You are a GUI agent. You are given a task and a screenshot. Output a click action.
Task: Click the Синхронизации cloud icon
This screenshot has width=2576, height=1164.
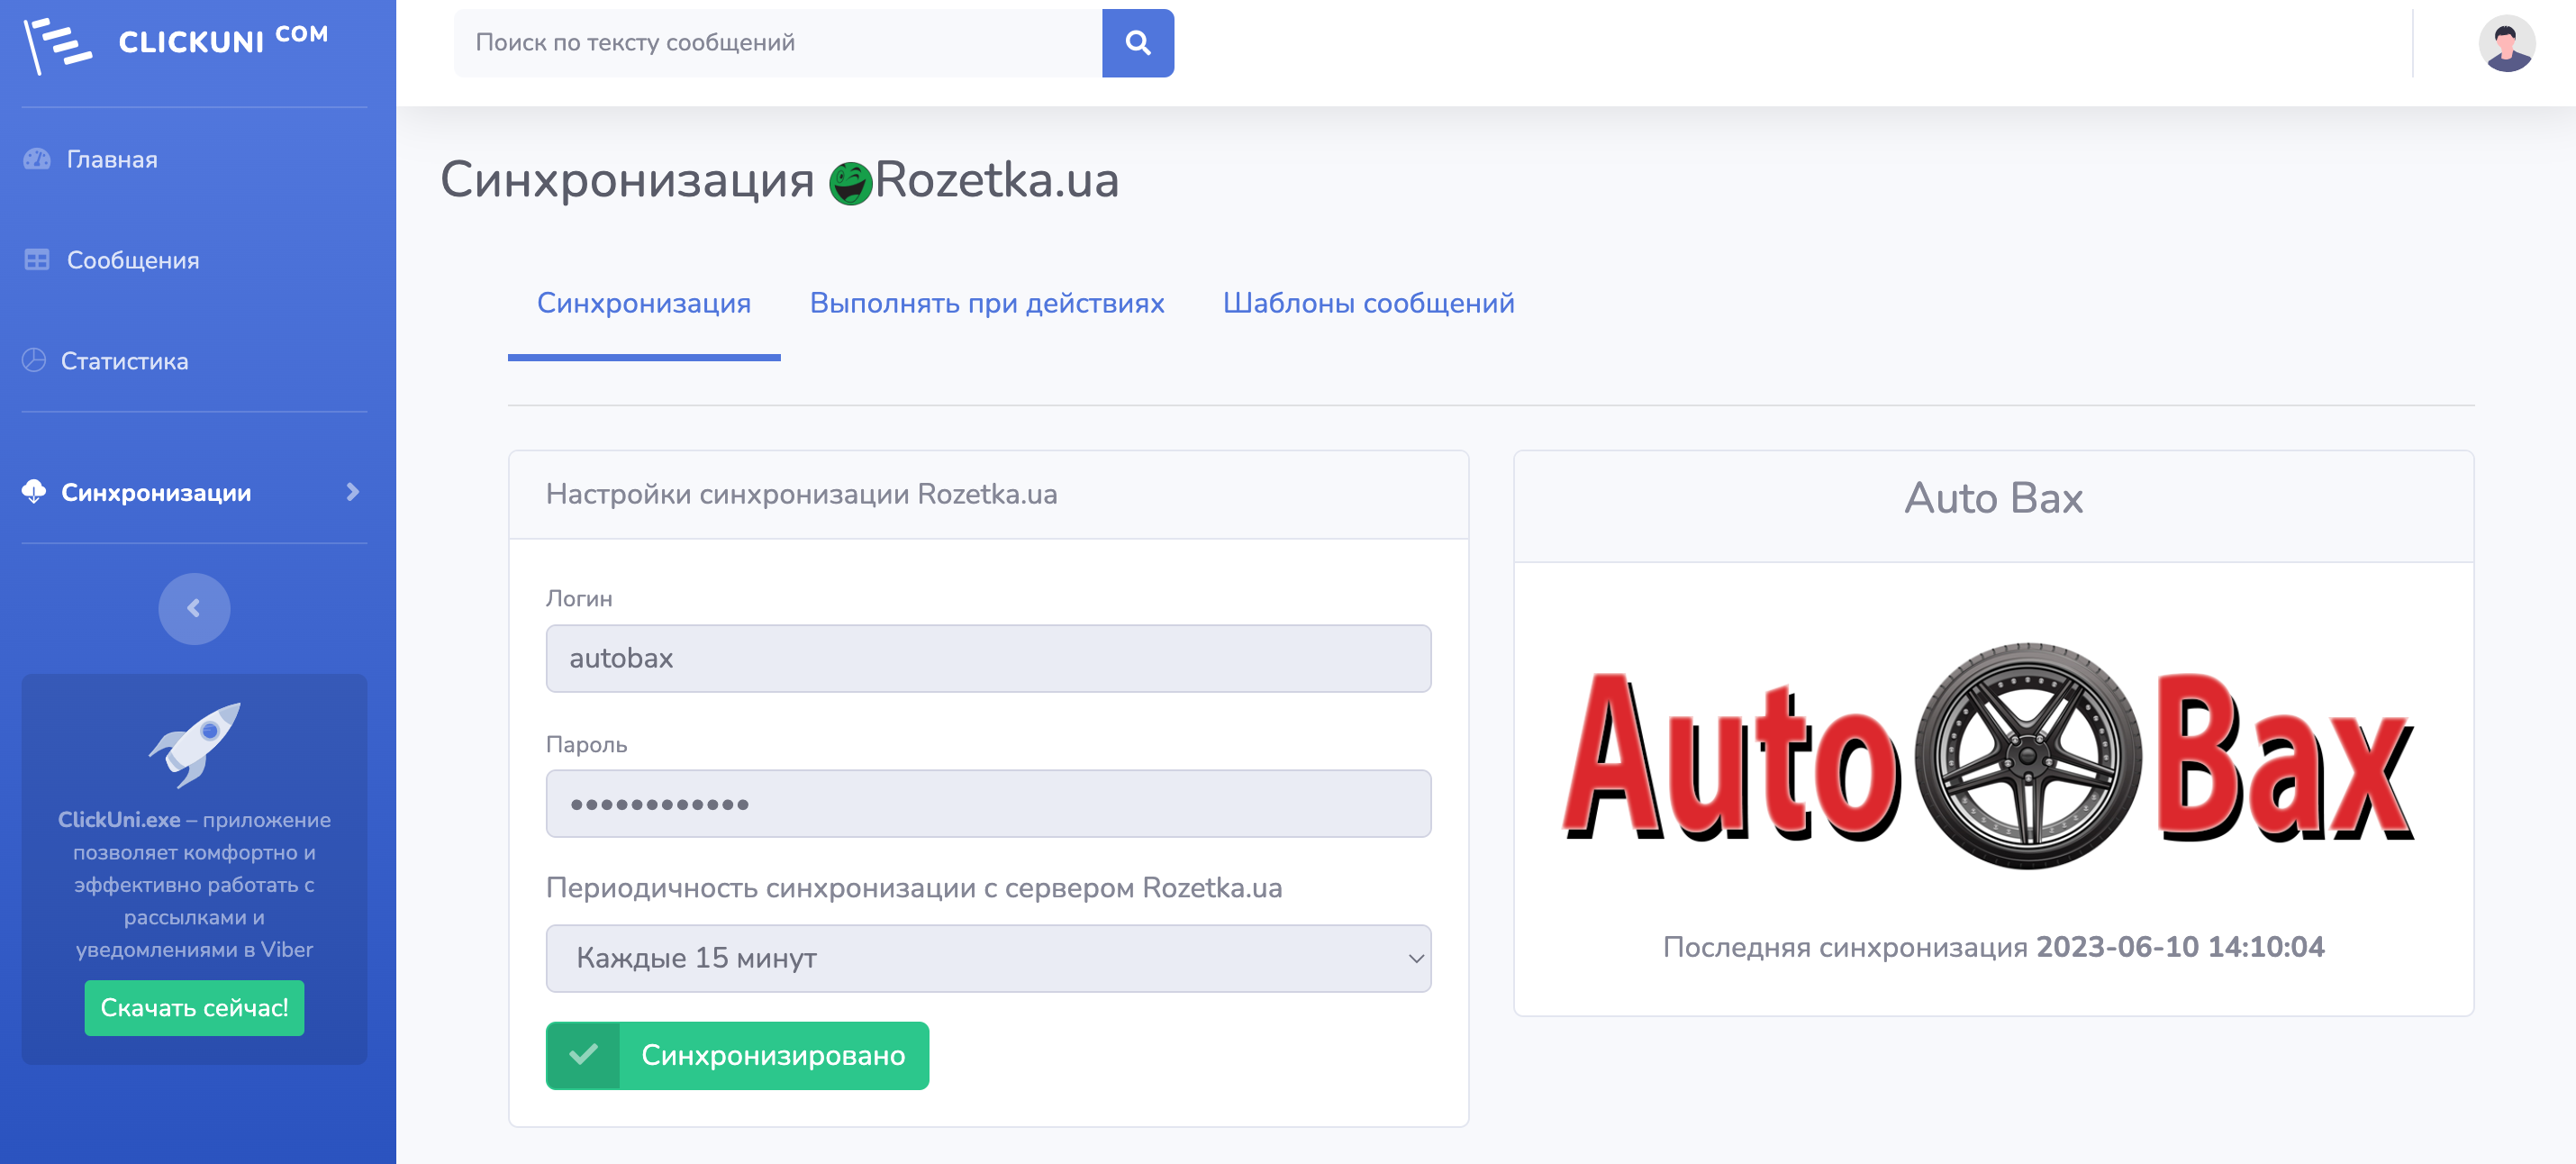tap(35, 492)
